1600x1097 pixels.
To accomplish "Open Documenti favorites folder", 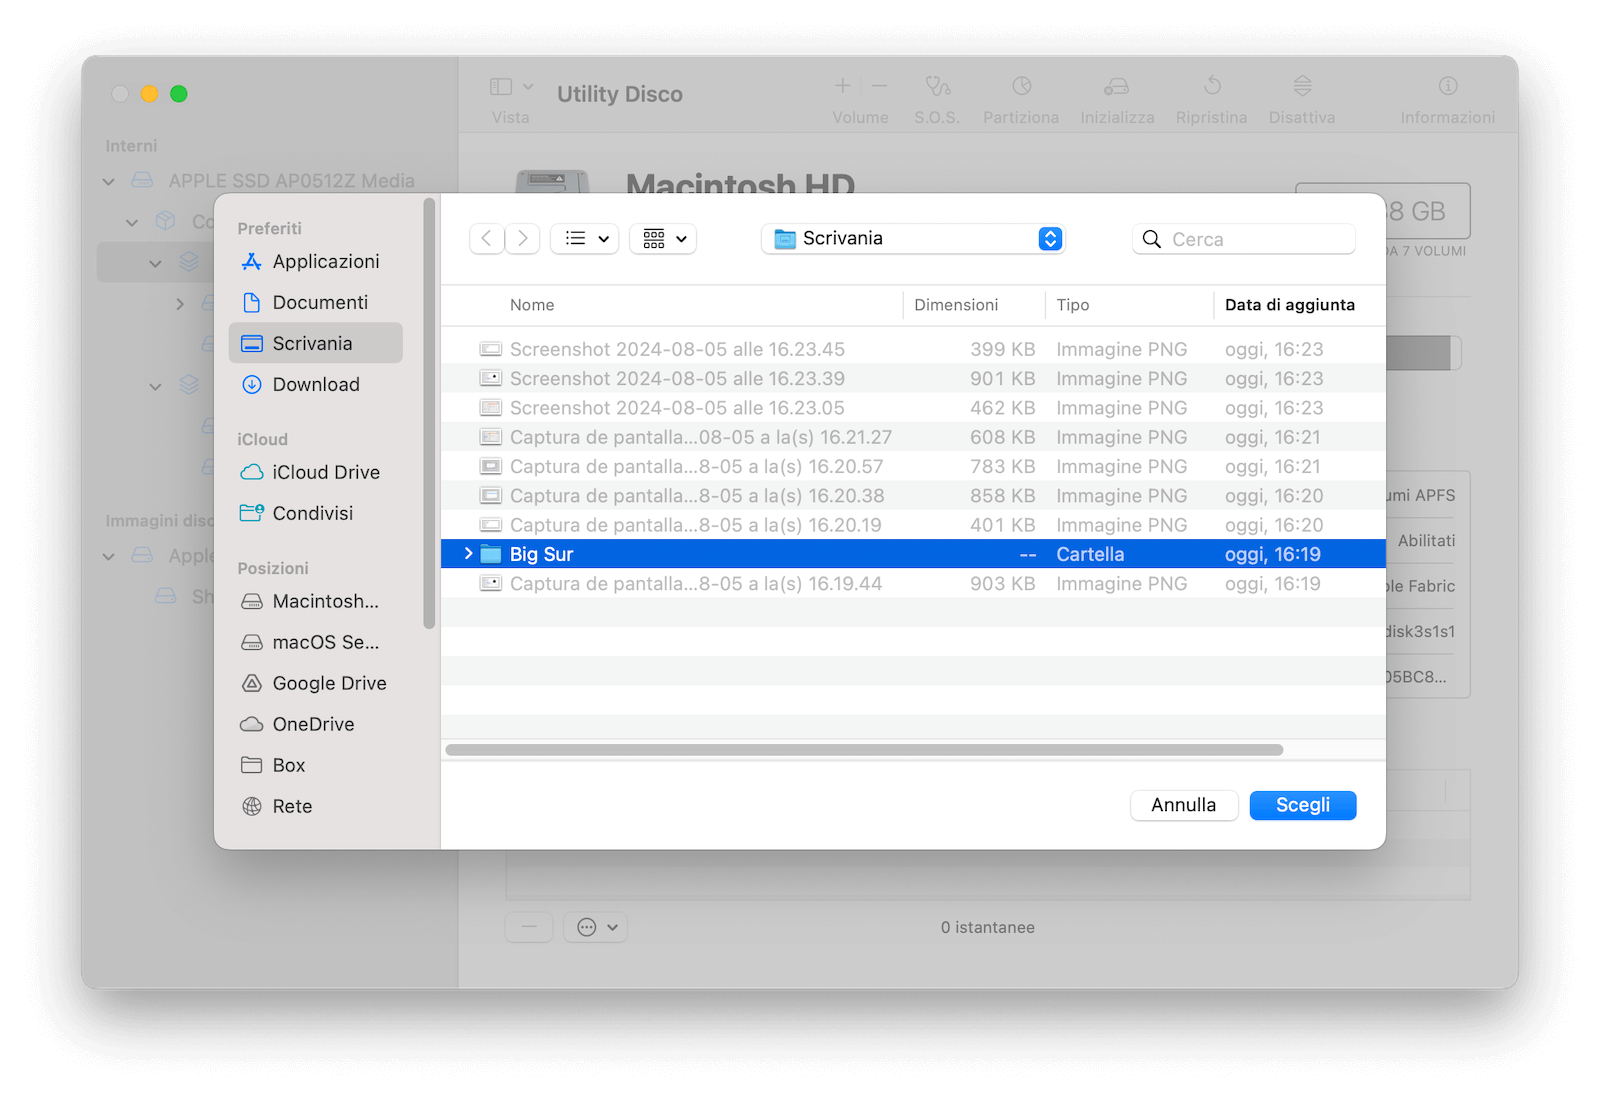I will coord(315,302).
